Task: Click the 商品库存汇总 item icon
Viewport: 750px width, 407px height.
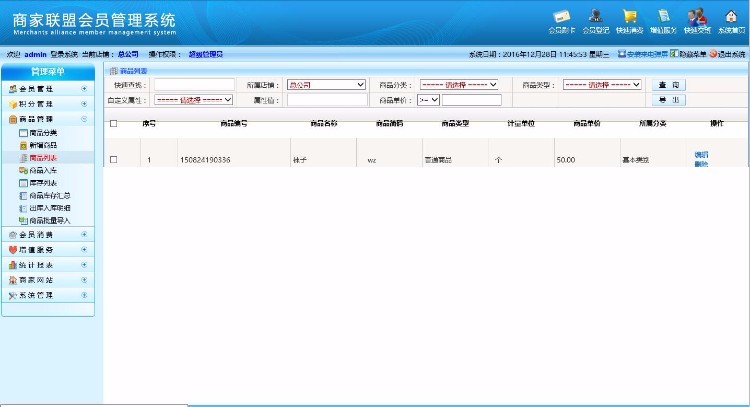Action: [x=23, y=196]
